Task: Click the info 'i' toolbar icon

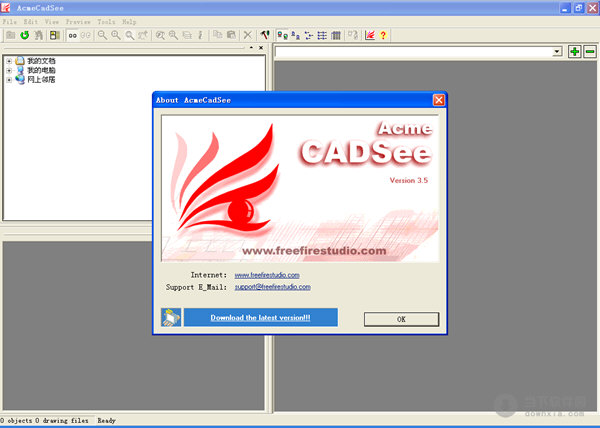Action: [x=200, y=35]
